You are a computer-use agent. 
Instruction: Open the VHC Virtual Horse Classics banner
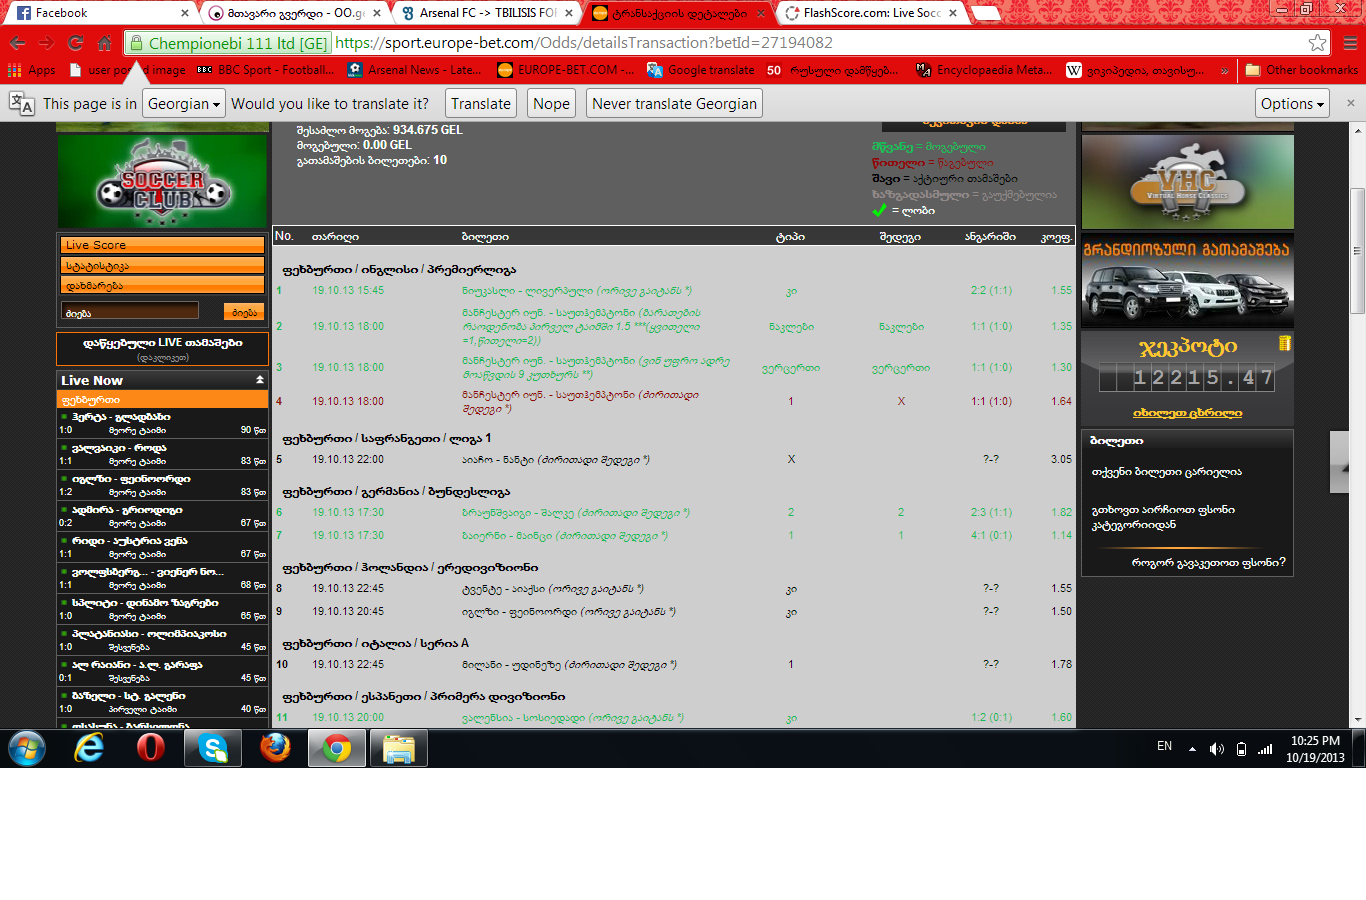click(1188, 182)
